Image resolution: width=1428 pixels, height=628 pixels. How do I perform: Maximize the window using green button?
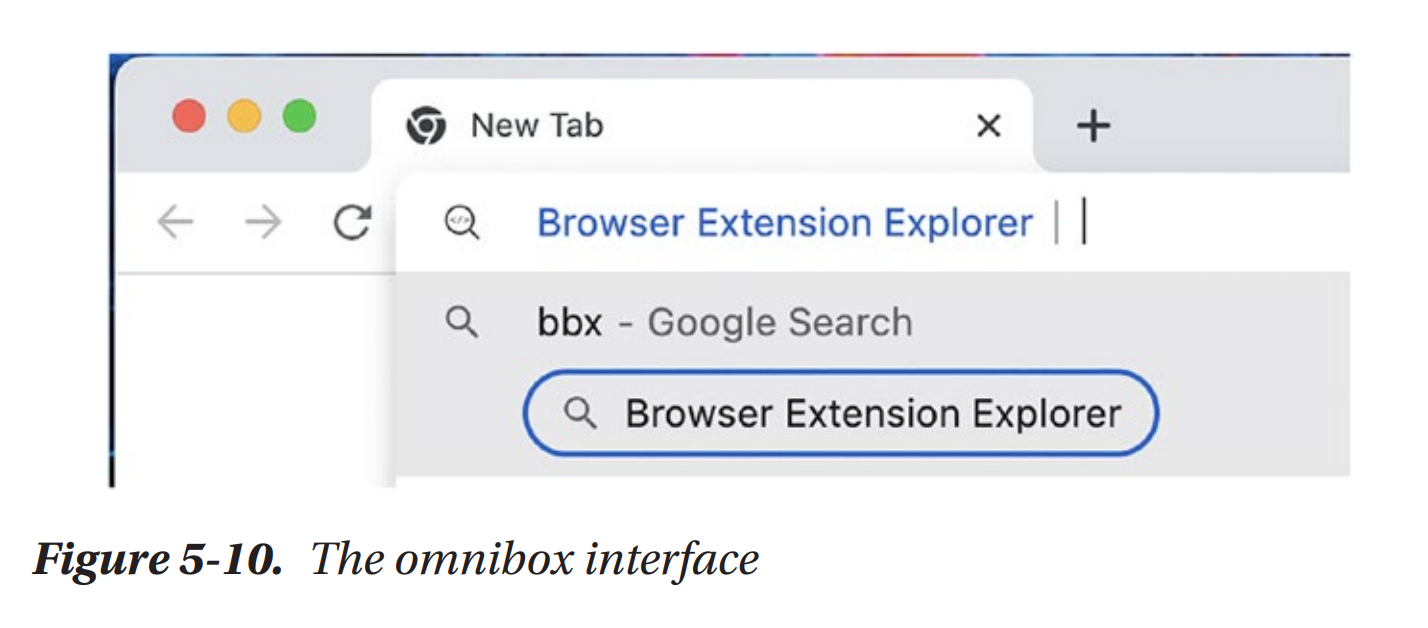coord(299,117)
